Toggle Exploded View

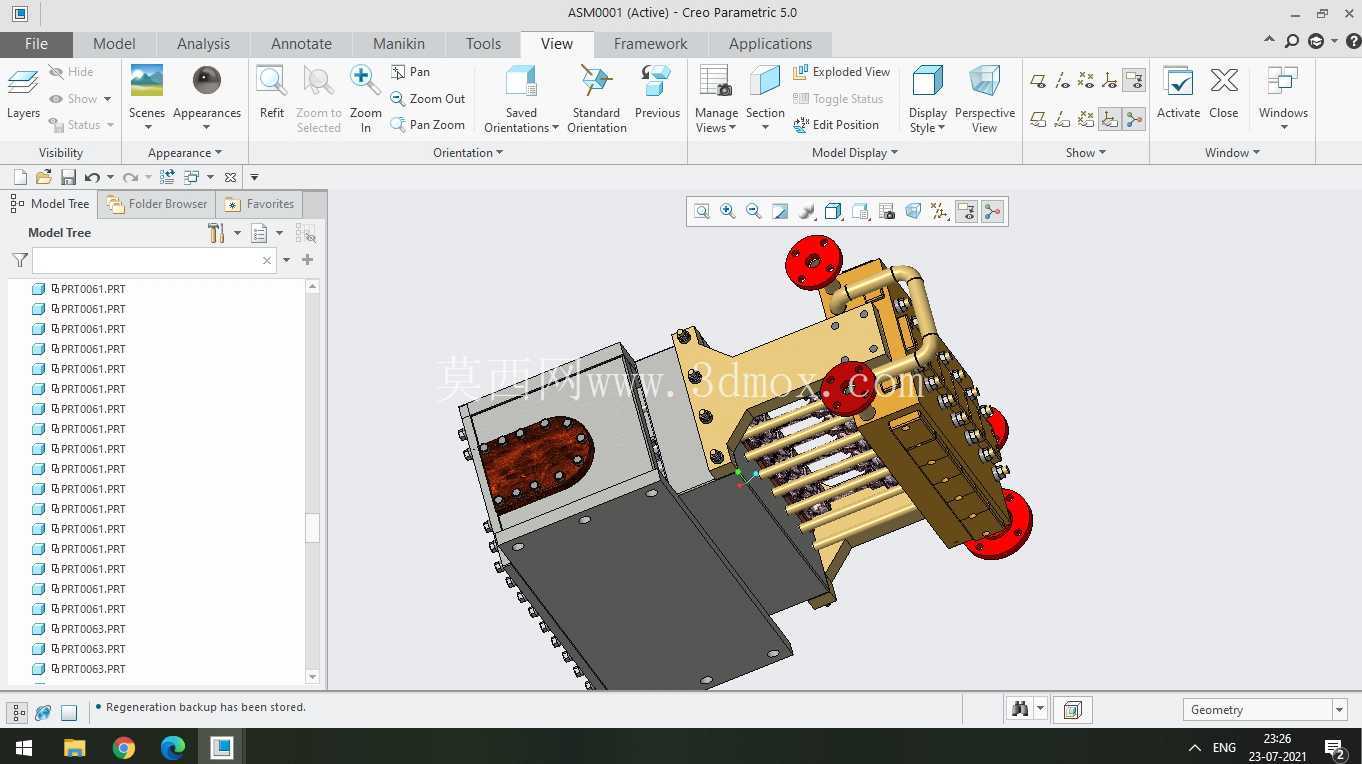tap(841, 72)
